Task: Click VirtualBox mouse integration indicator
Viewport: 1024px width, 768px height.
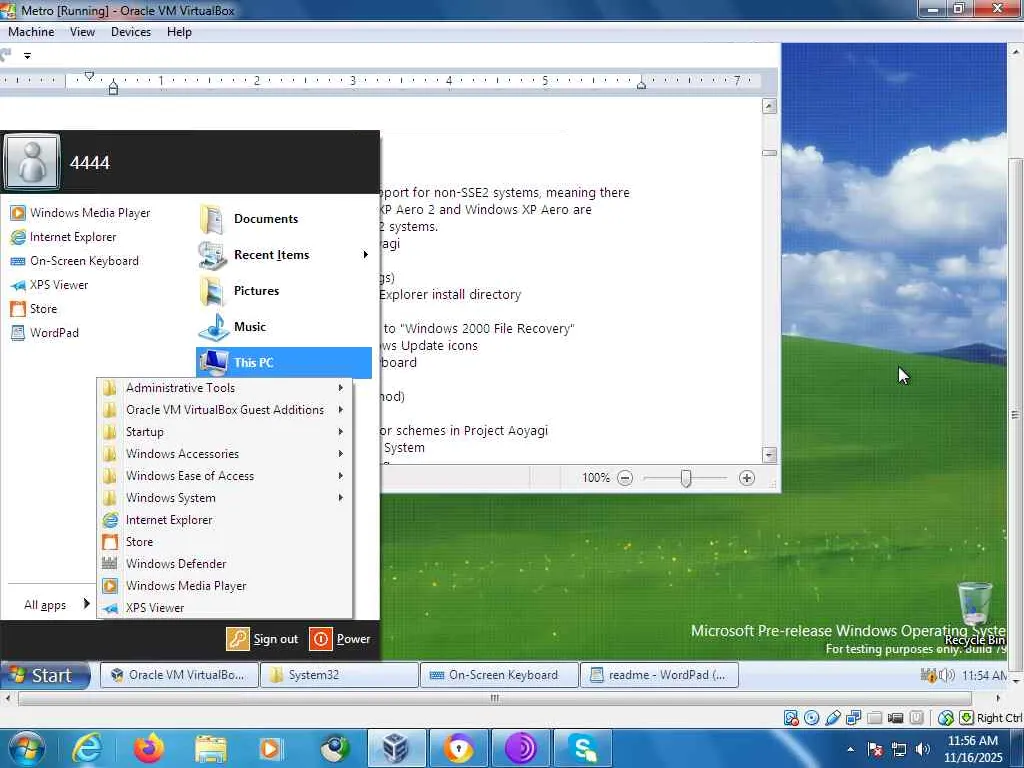Action: click(x=945, y=718)
